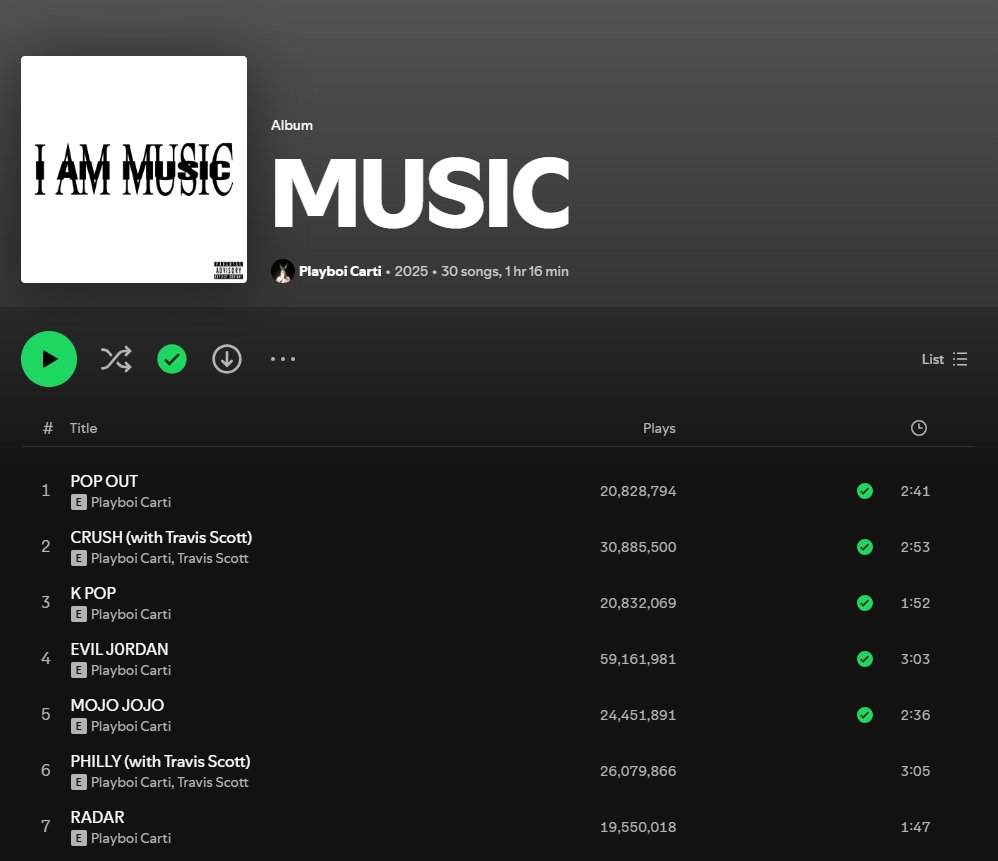
Task: Open the List view options dropdown
Action: (945, 359)
